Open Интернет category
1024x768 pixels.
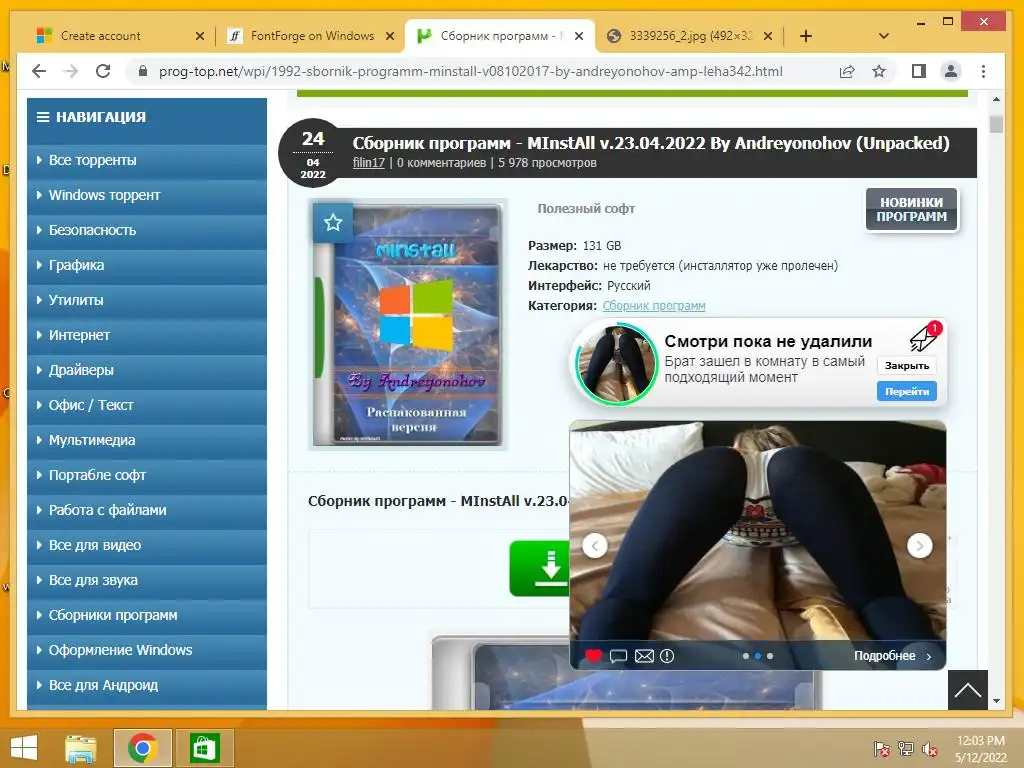(147, 335)
